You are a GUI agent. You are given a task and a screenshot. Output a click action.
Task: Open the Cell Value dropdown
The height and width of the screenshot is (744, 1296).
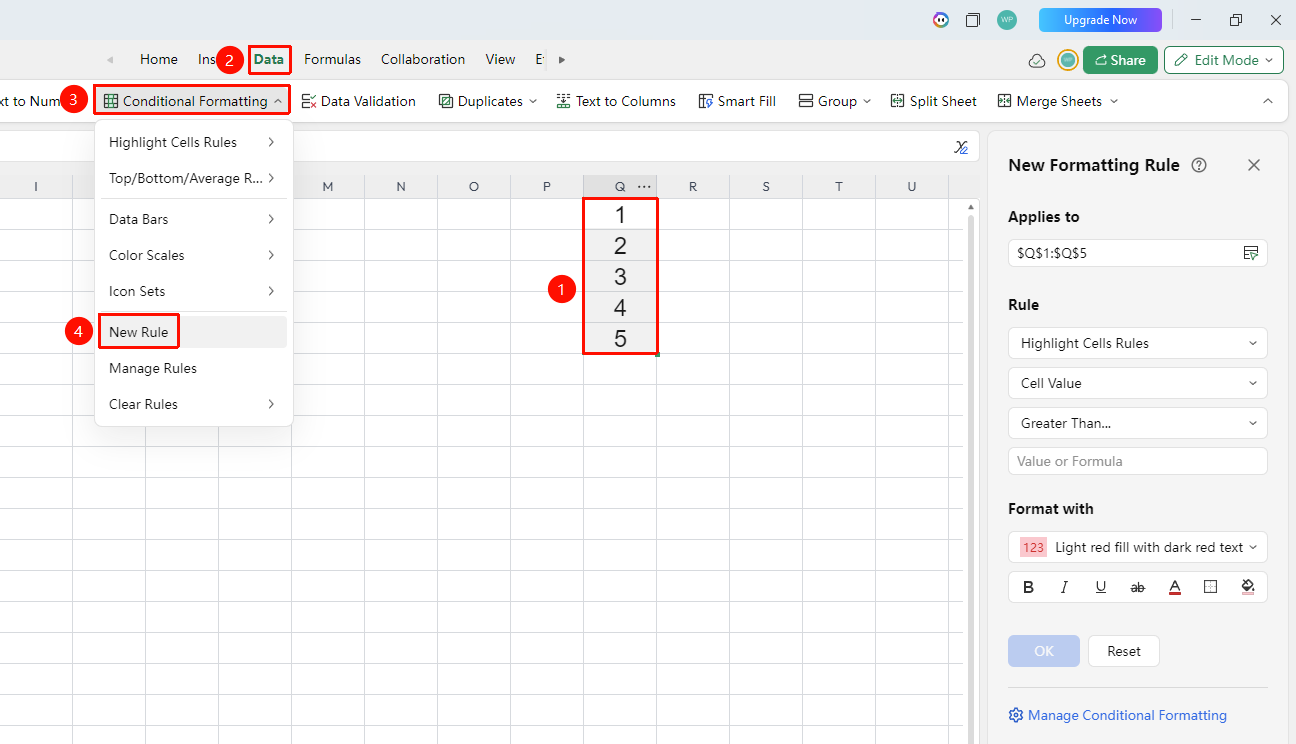click(1138, 383)
